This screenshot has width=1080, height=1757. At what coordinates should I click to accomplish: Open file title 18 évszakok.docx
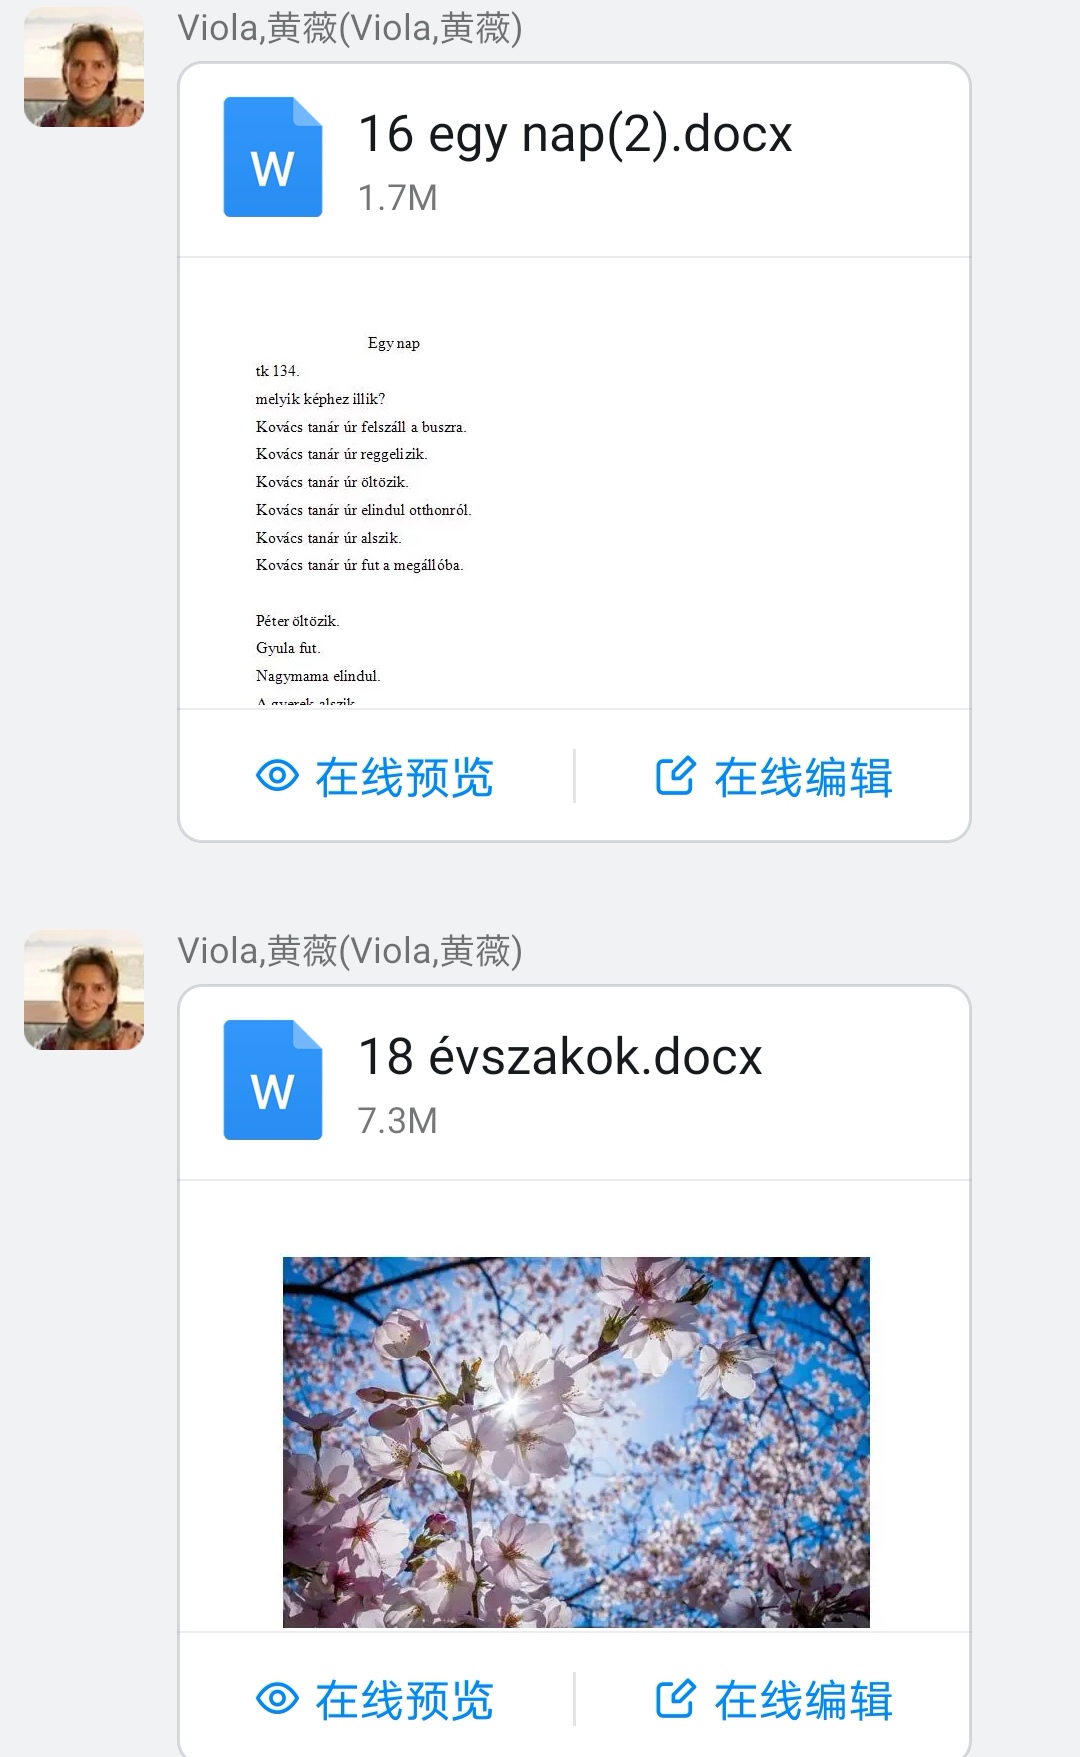pos(560,1057)
